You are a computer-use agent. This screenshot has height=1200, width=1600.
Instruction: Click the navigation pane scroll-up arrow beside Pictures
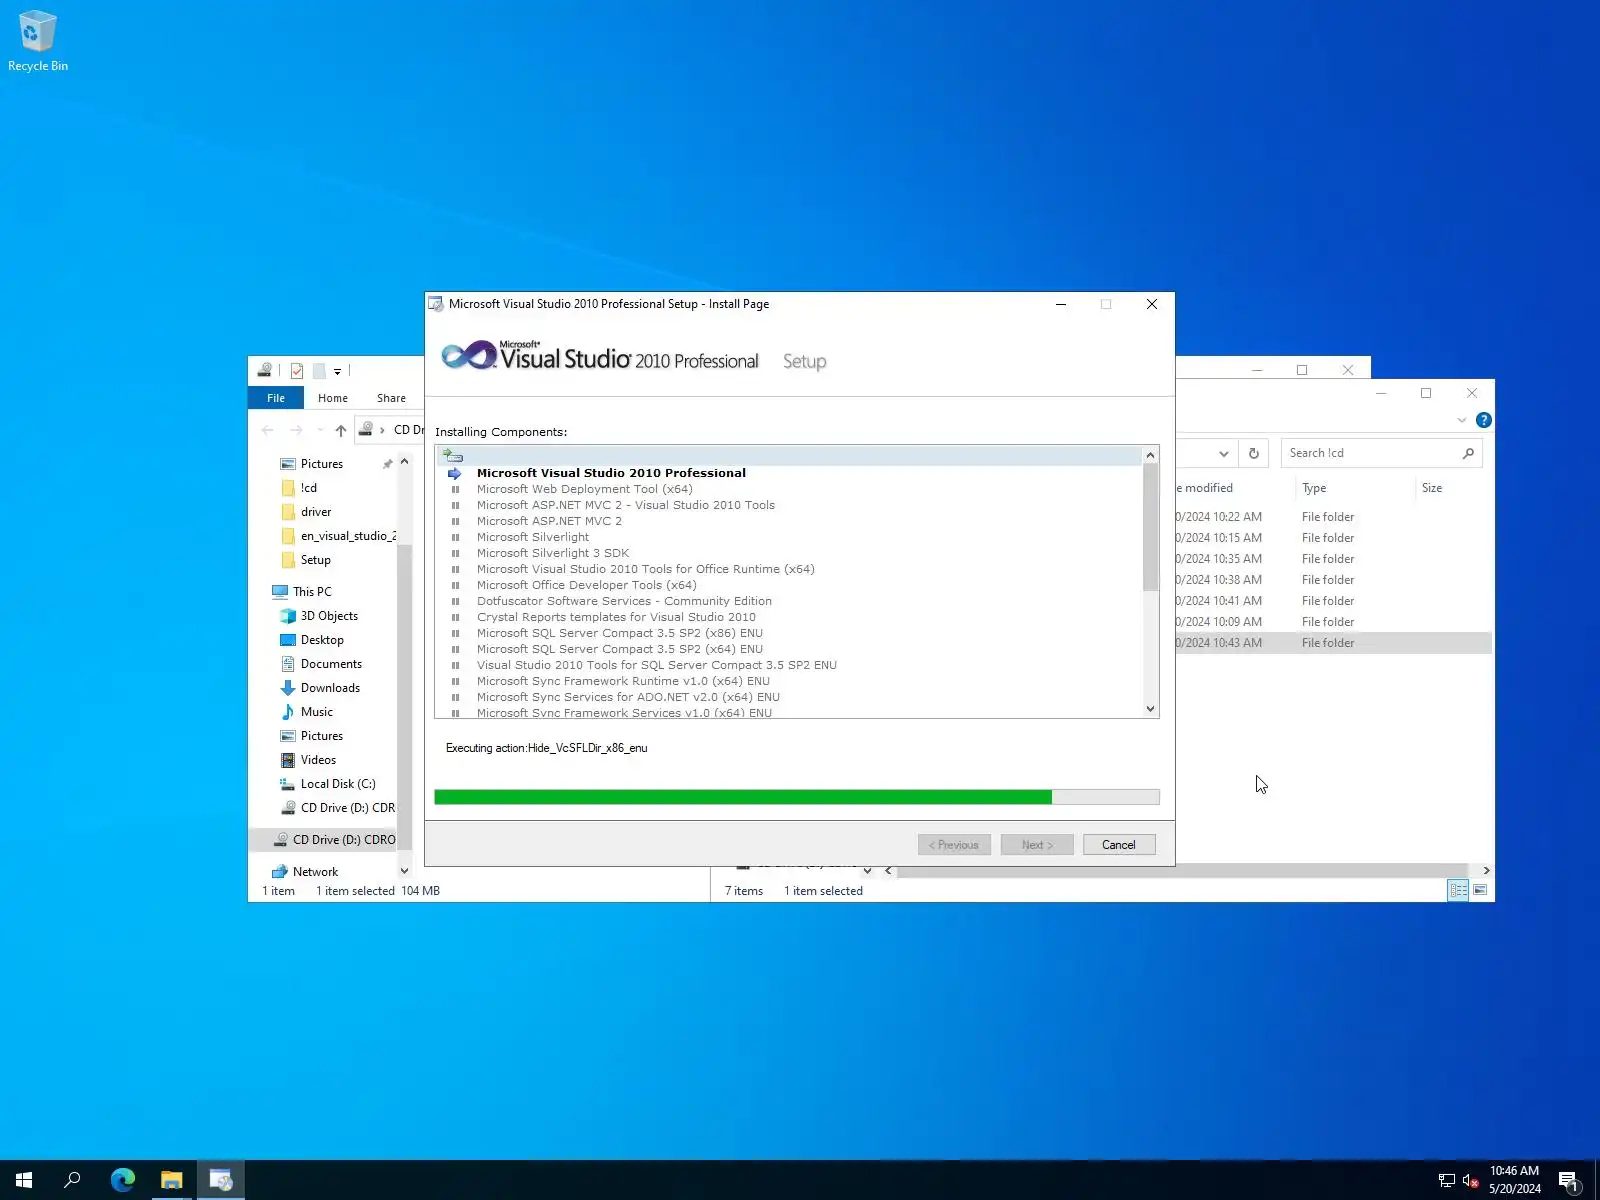[405, 462]
